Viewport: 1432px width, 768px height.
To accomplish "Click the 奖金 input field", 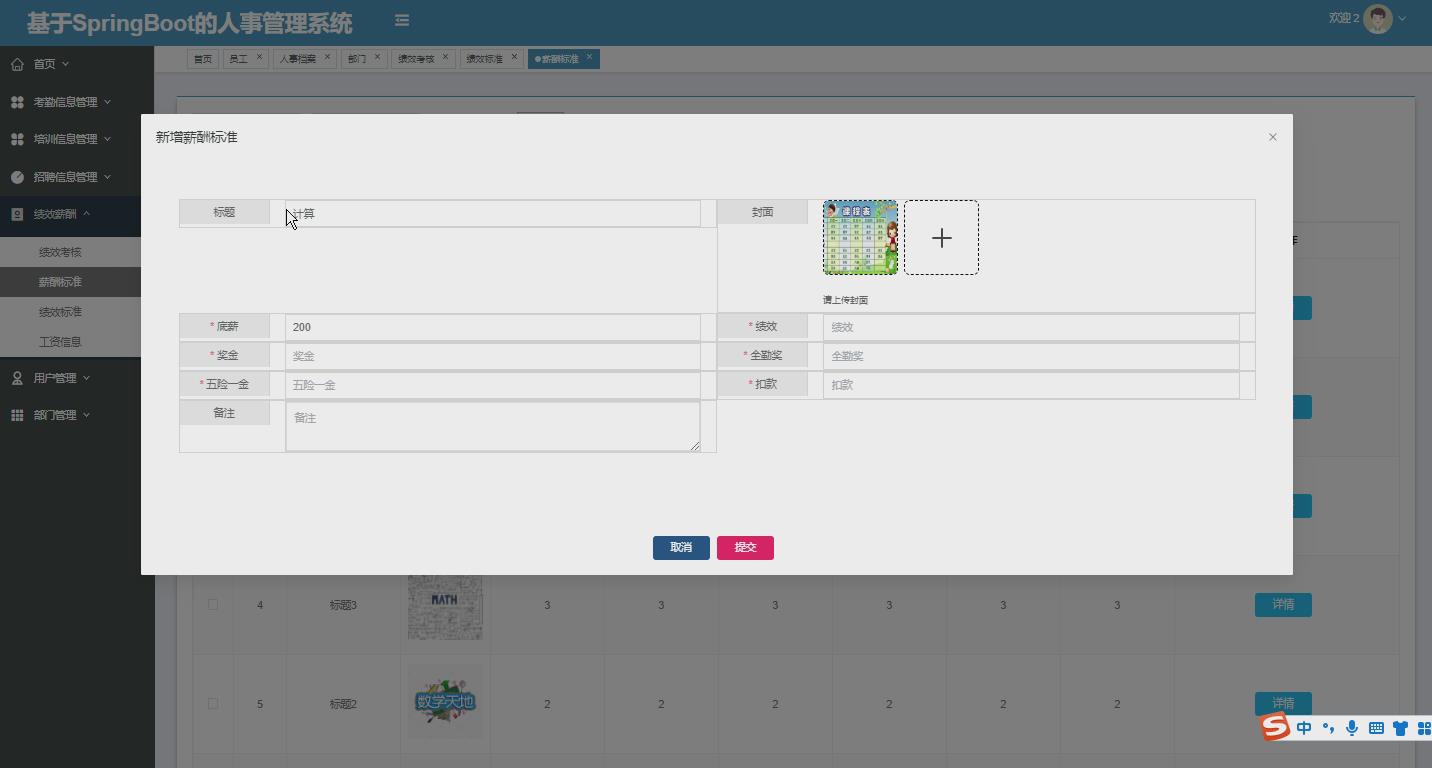I will click(x=493, y=356).
